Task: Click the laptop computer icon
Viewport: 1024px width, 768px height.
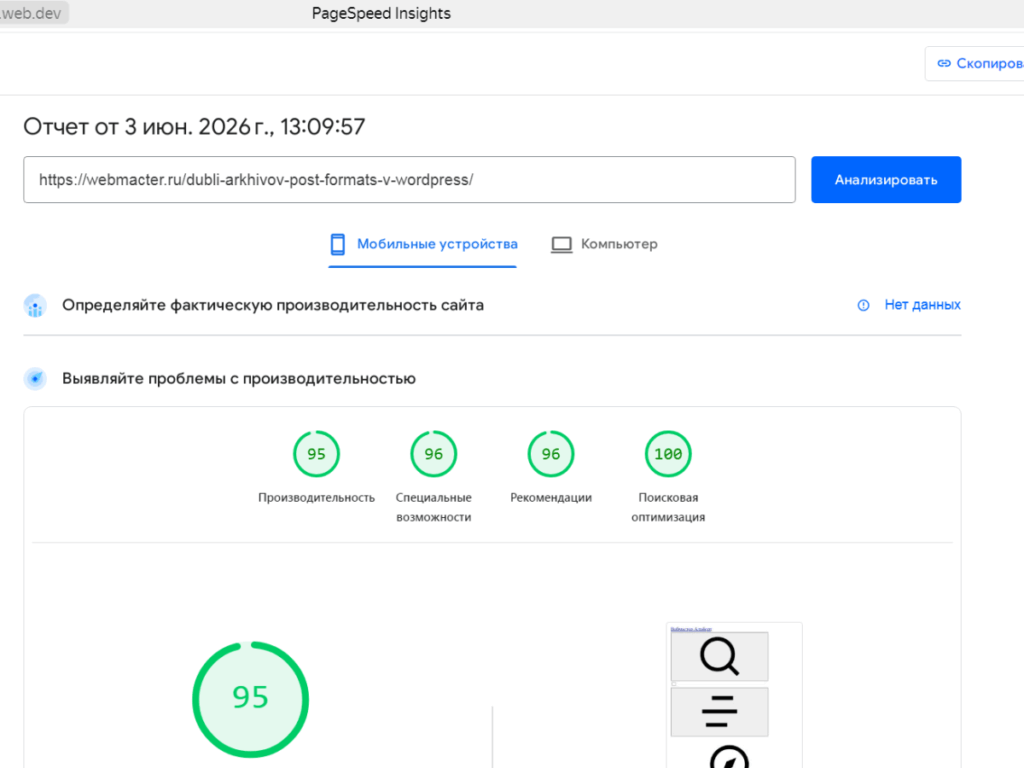Action: (562, 245)
